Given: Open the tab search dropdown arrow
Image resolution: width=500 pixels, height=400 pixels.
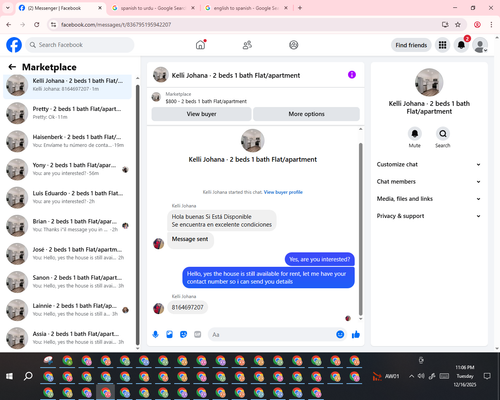Looking at the screenshot, I should click(7, 8).
